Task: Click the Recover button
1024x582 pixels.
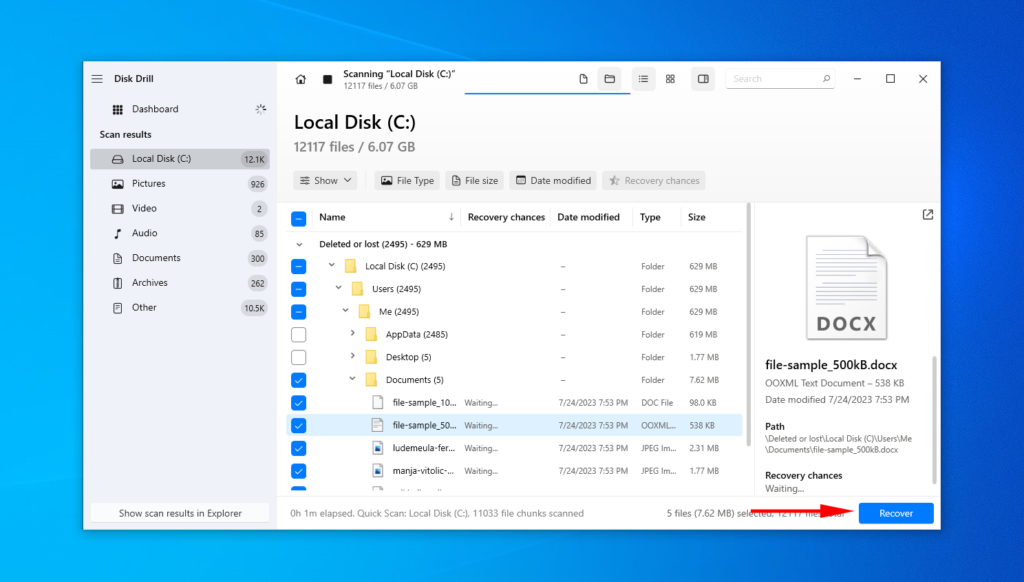Action: [x=895, y=512]
